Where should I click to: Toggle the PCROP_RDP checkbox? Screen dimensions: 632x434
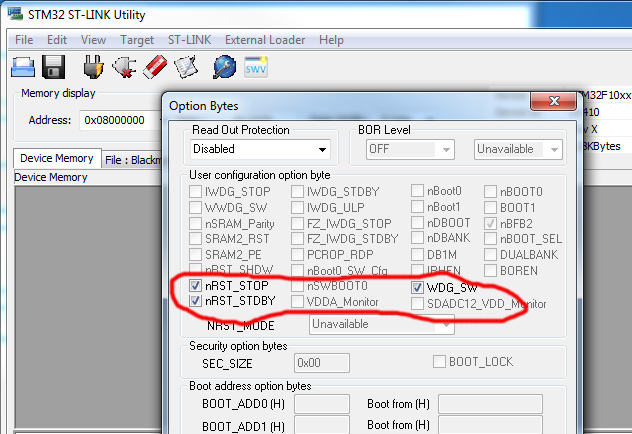click(x=297, y=255)
